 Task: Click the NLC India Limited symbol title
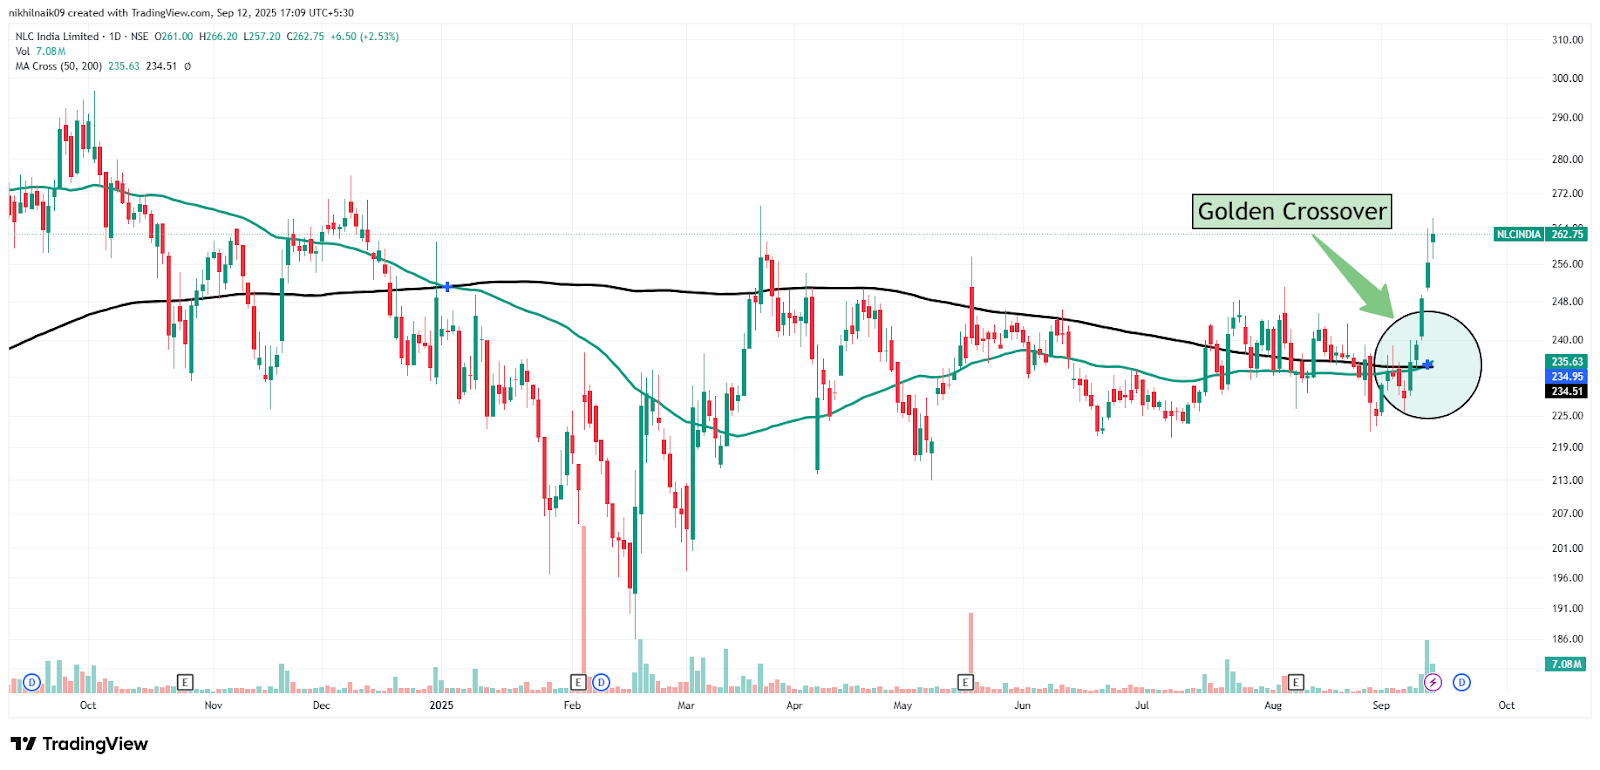(x=57, y=36)
